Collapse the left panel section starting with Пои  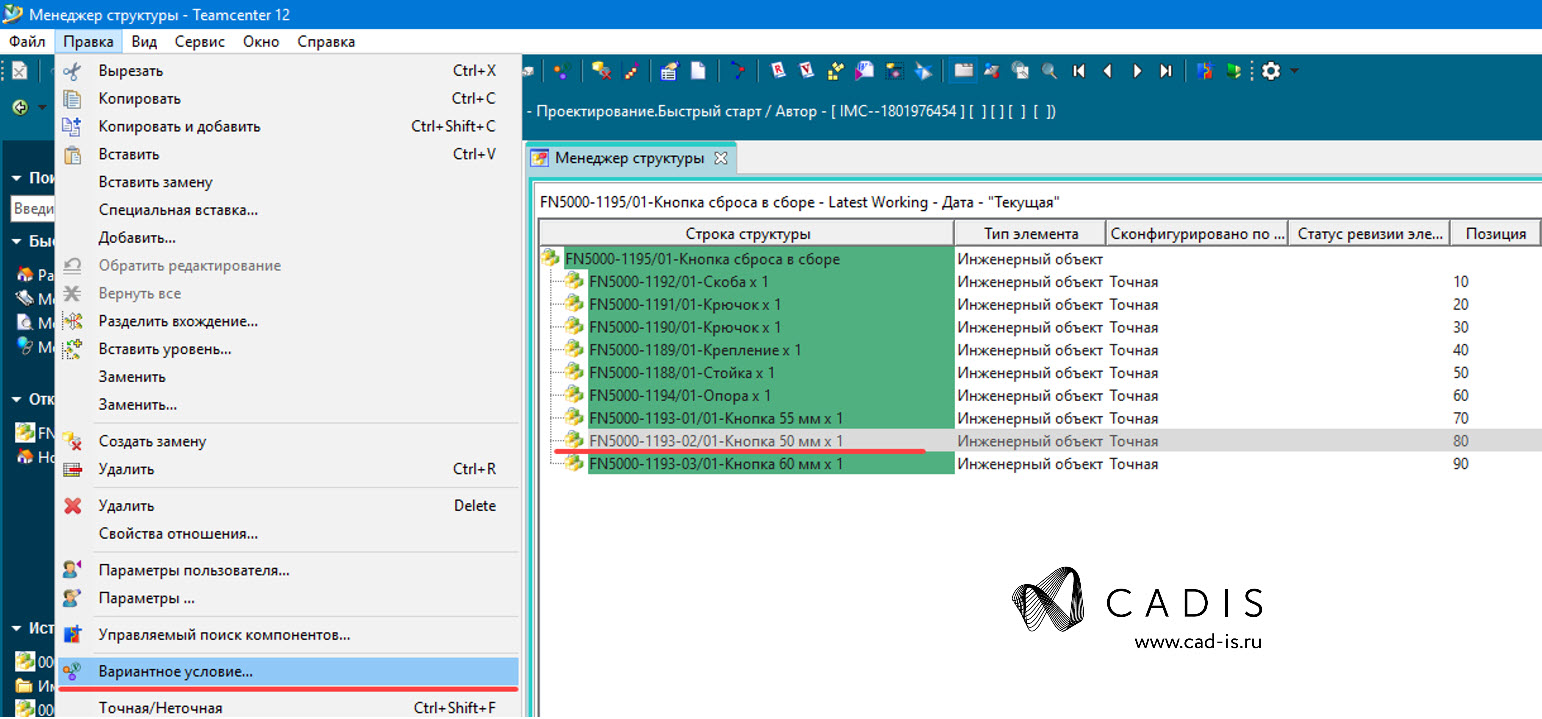click(17, 178)
